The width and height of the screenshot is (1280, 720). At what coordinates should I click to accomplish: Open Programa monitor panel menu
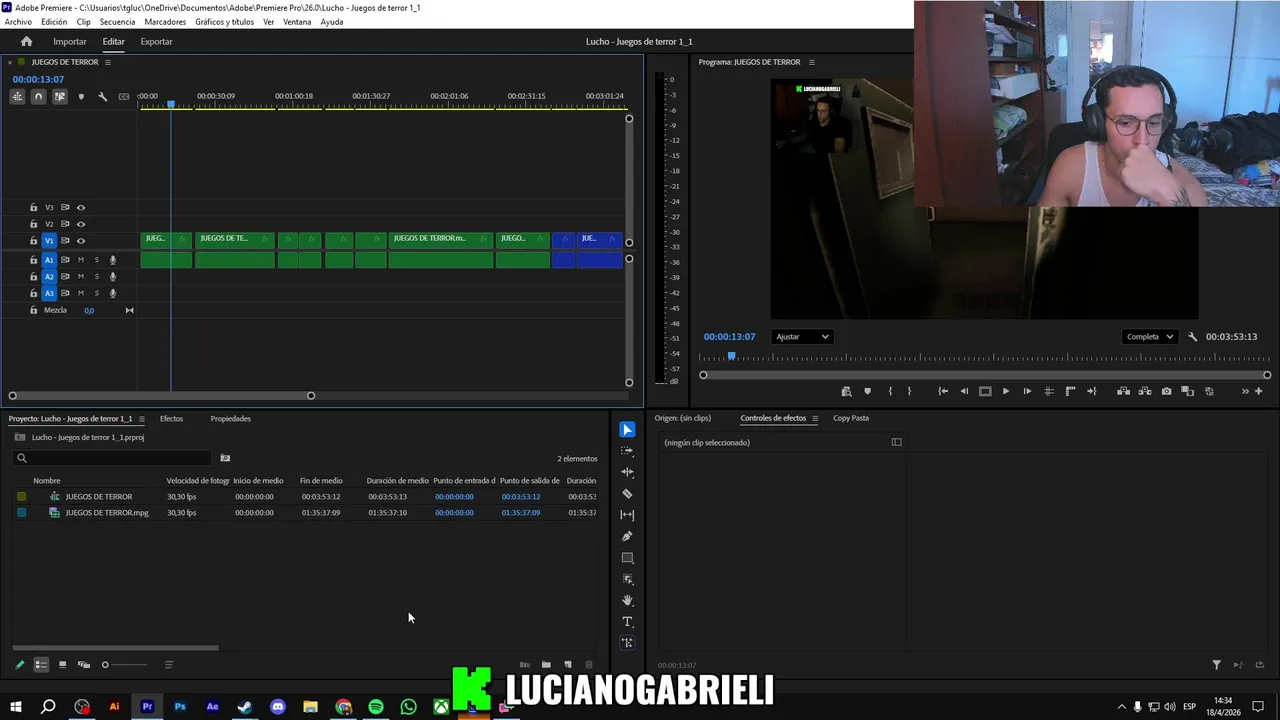811,62
